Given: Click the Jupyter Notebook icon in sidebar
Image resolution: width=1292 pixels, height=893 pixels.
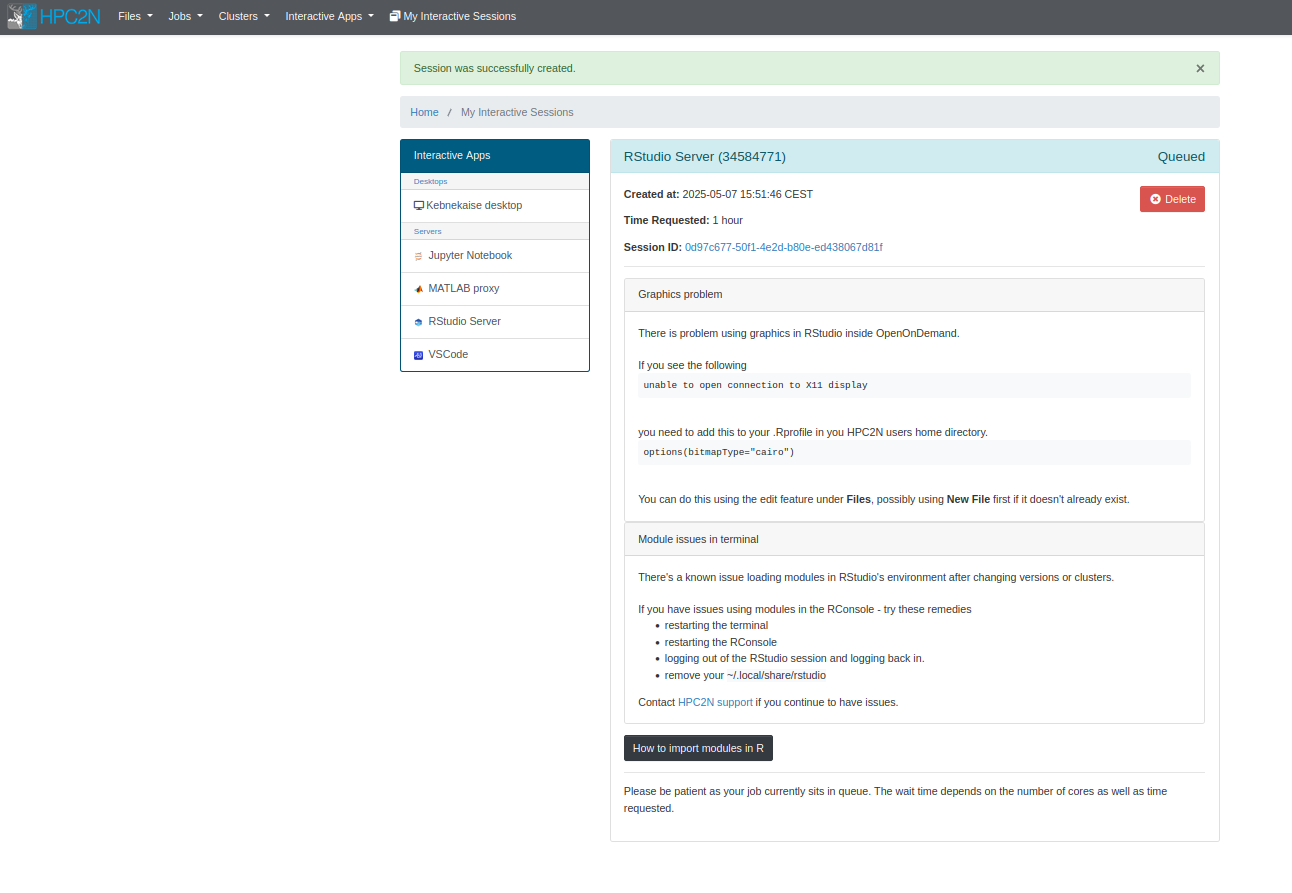Looking at the screenshot, I should (x=419, y=256).
